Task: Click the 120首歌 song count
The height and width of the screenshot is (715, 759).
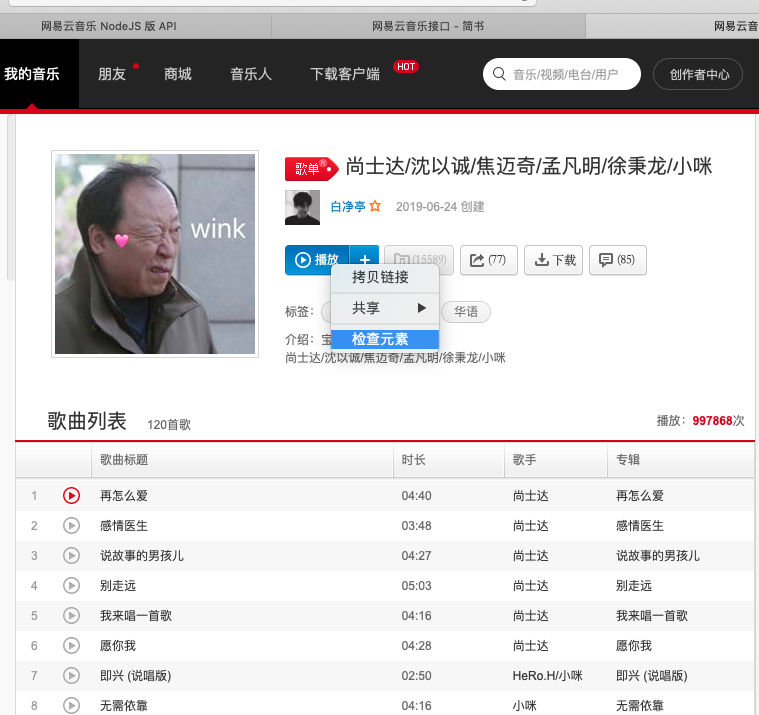Action: pos(169,425)
